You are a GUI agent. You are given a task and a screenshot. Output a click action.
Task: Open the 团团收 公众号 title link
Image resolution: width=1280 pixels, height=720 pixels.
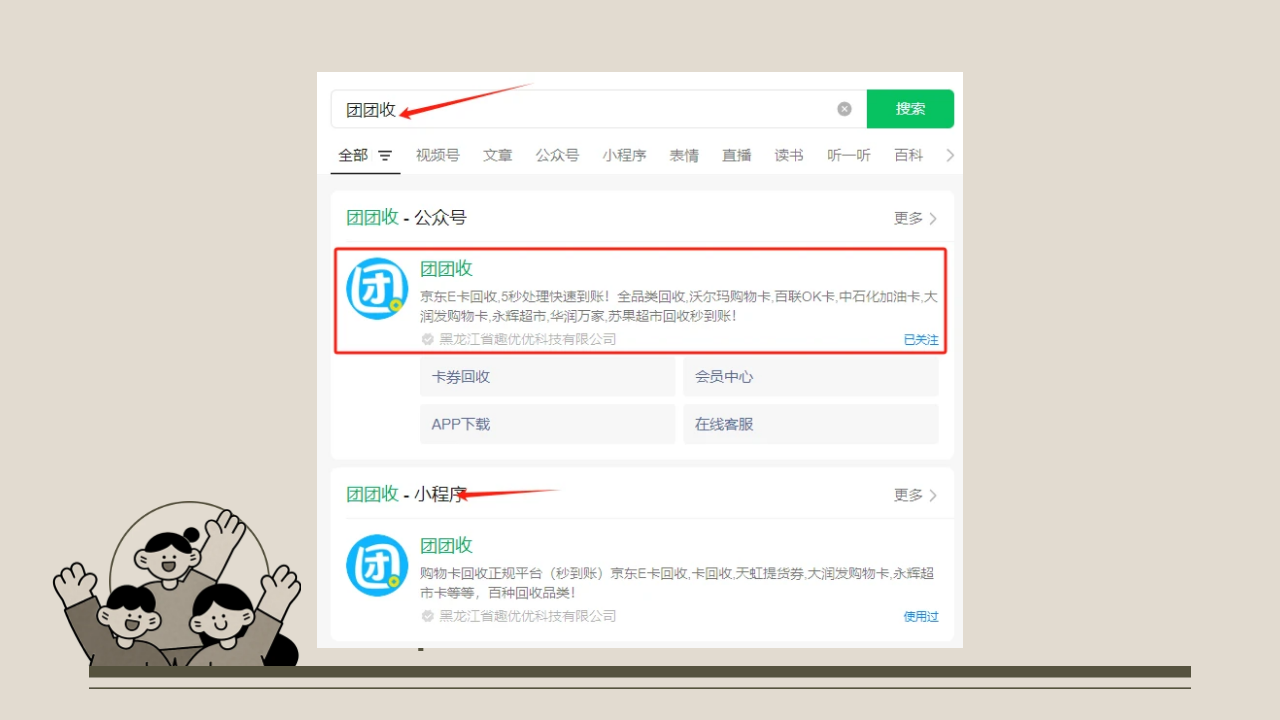point(446,268)
